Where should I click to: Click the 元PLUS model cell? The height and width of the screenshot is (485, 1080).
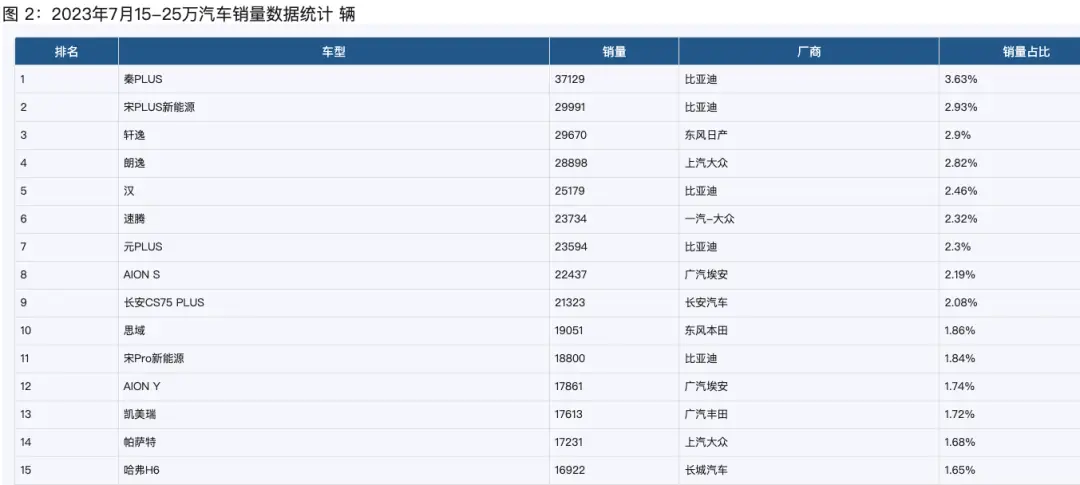pos(142,247)
